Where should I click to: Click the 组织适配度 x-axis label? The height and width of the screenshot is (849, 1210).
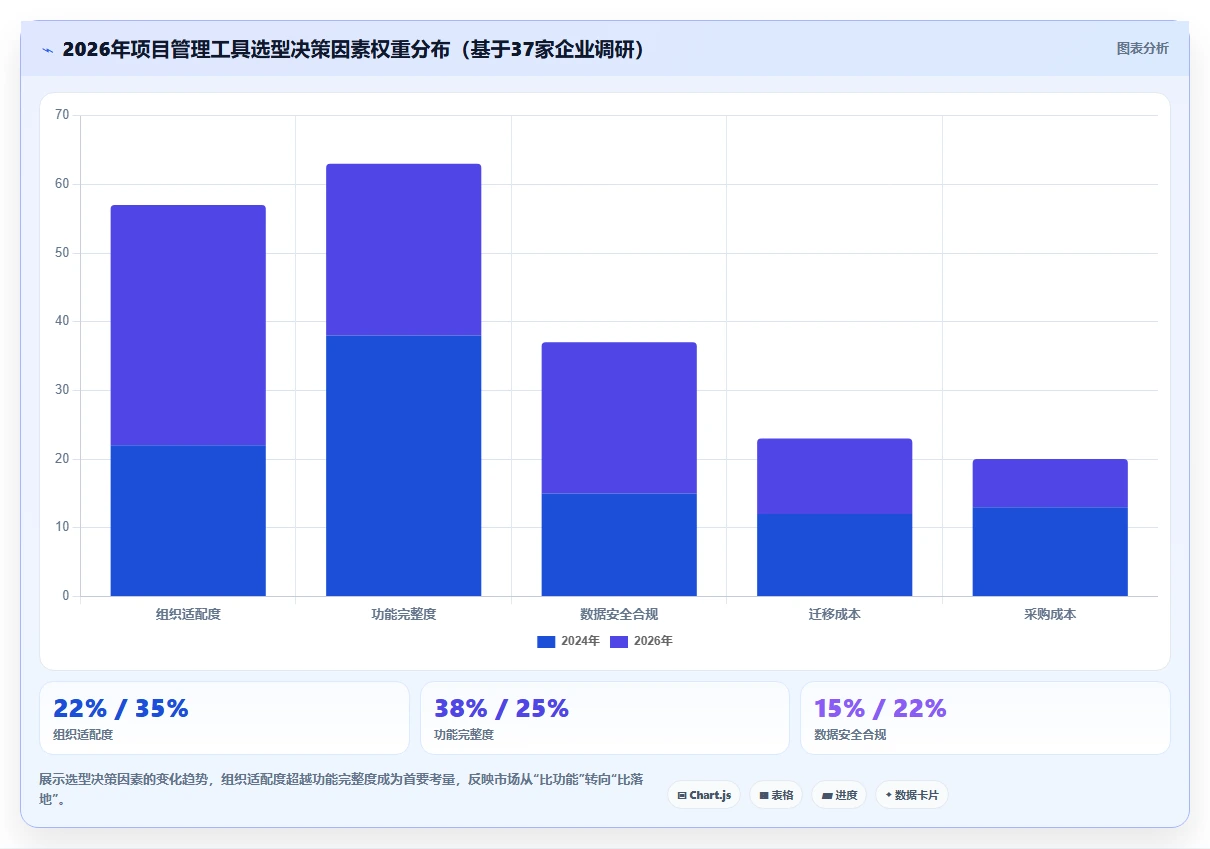pos(188,614)
